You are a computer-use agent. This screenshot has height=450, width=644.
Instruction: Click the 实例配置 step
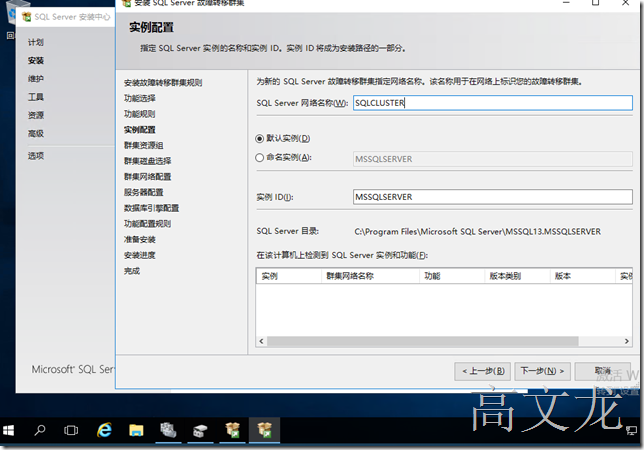140,130
